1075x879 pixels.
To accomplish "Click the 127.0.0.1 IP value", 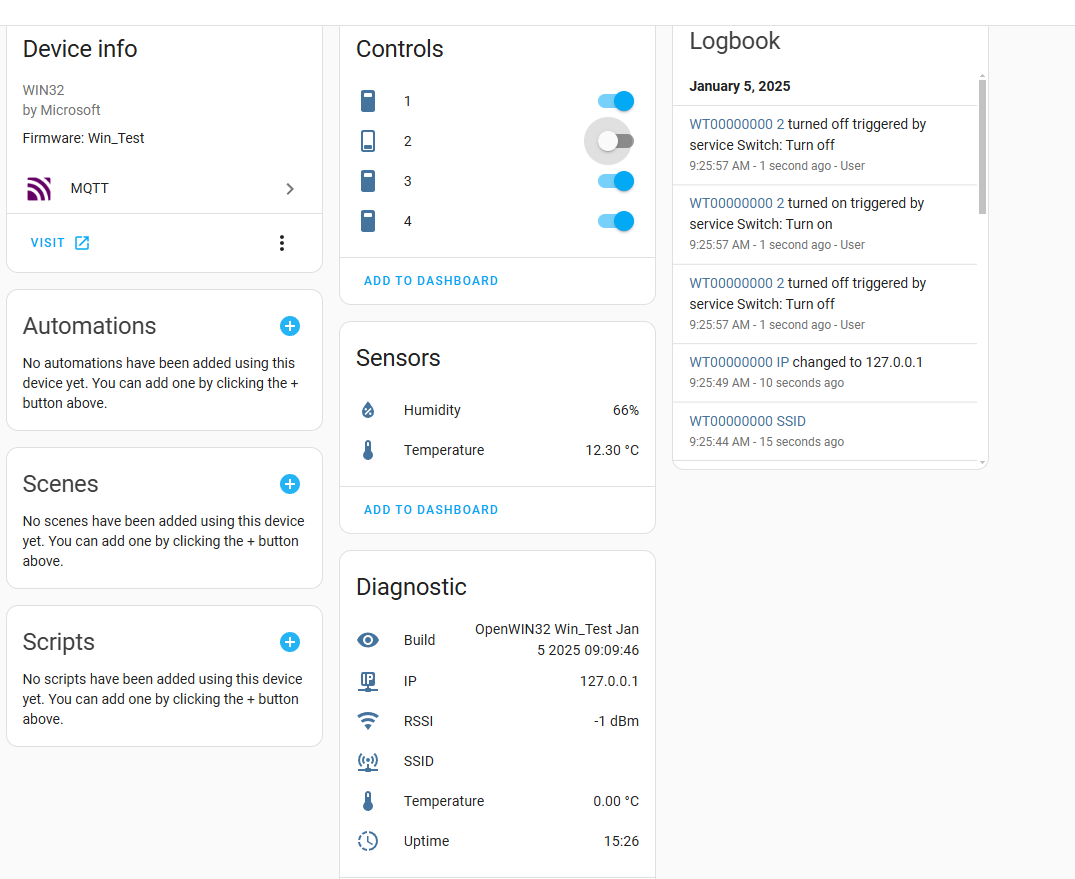I will [x=609, y=681].
